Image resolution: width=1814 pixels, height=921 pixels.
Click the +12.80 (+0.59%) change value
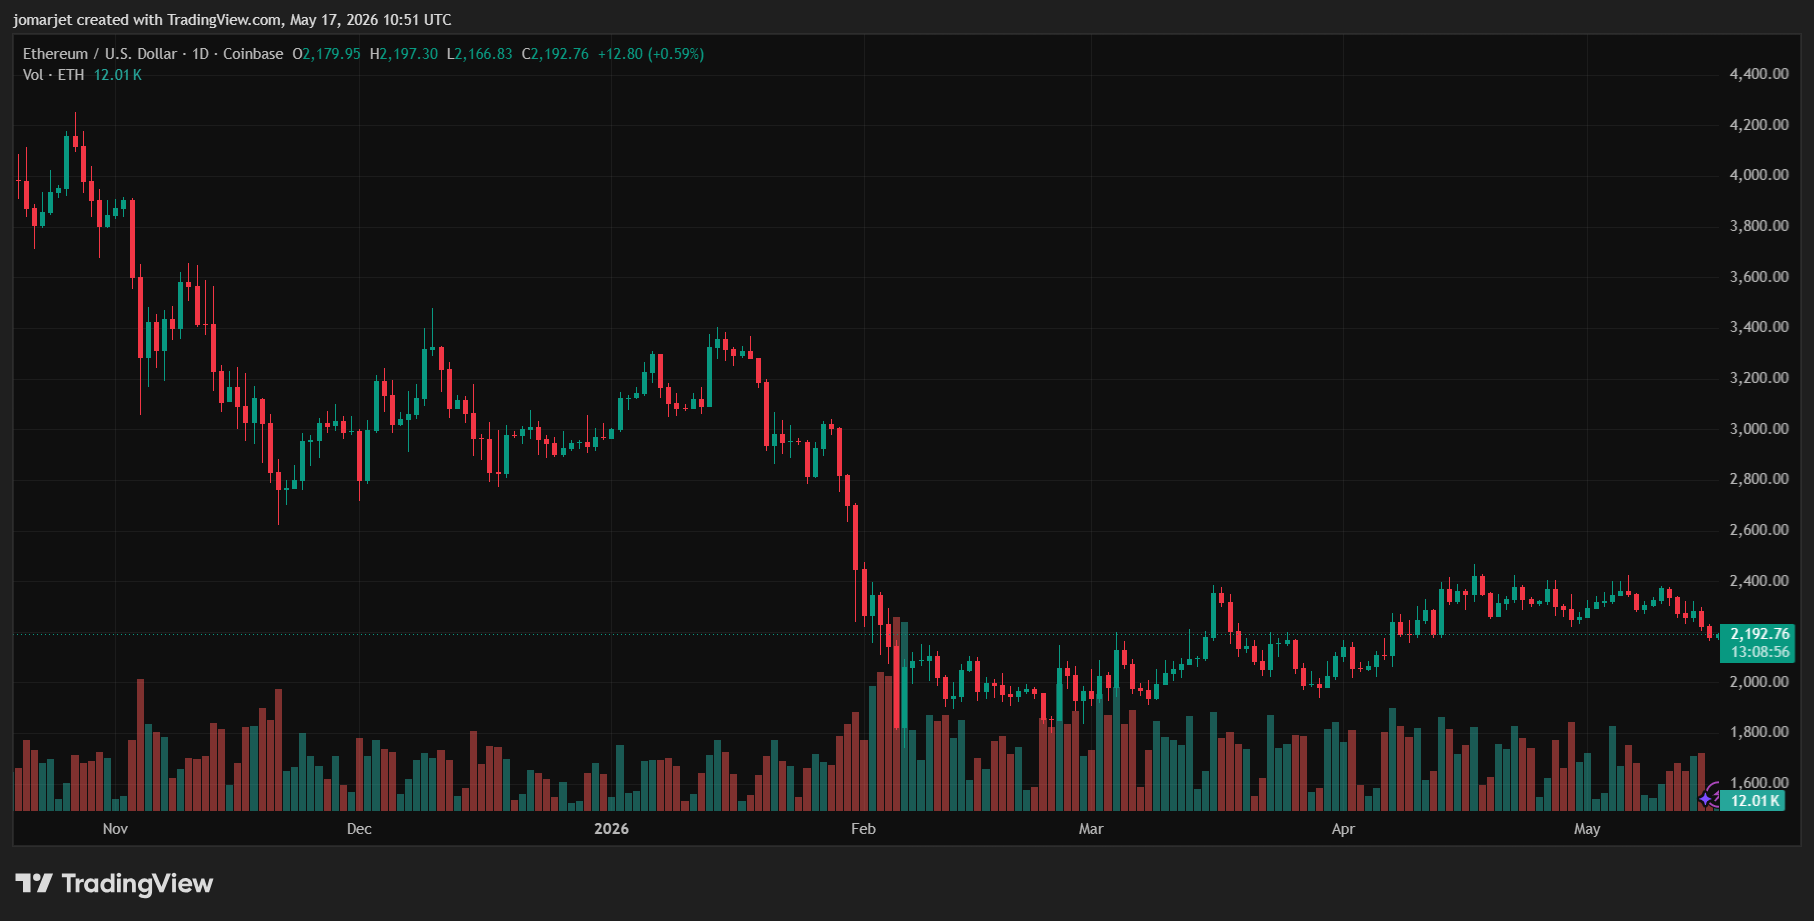pyautogui.click(x=651, y=54)
